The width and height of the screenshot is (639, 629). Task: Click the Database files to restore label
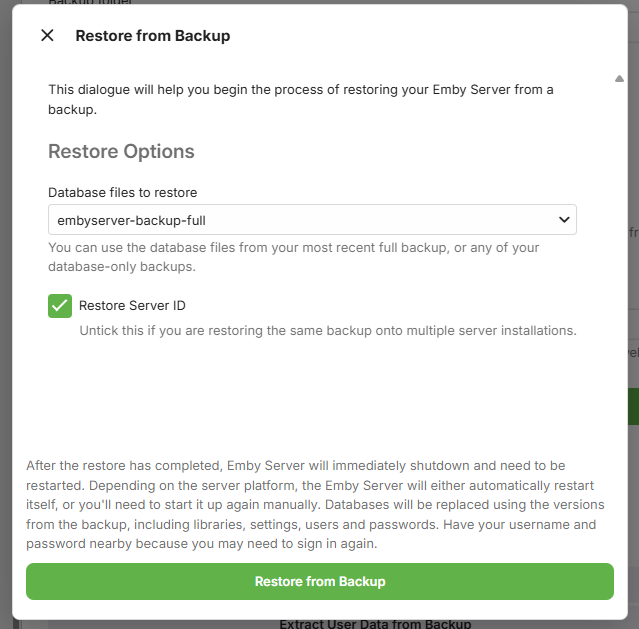[x=123, y=192]
